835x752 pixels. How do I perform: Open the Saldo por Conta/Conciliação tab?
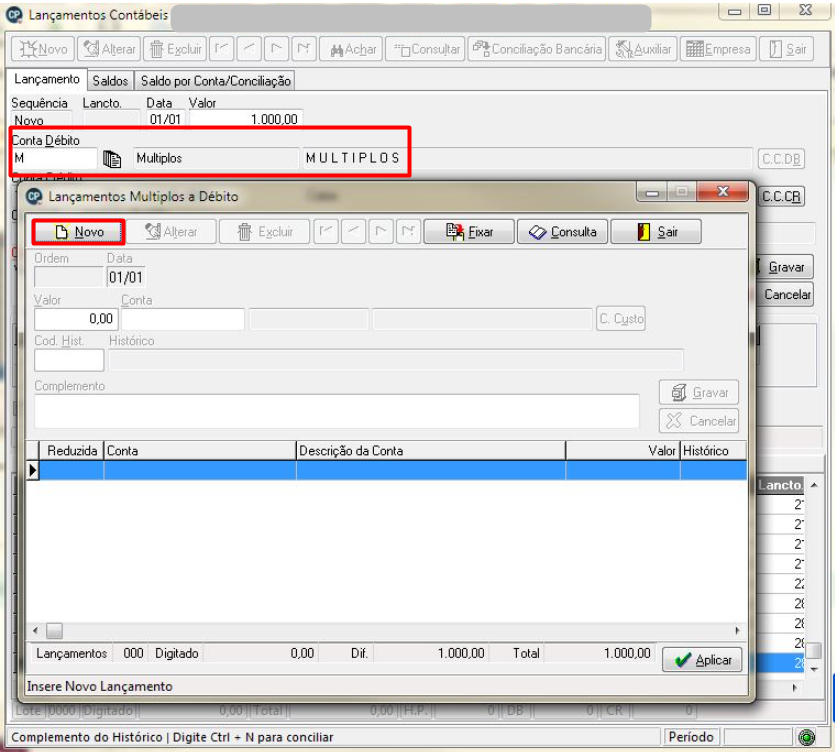[x=216, y=81]
